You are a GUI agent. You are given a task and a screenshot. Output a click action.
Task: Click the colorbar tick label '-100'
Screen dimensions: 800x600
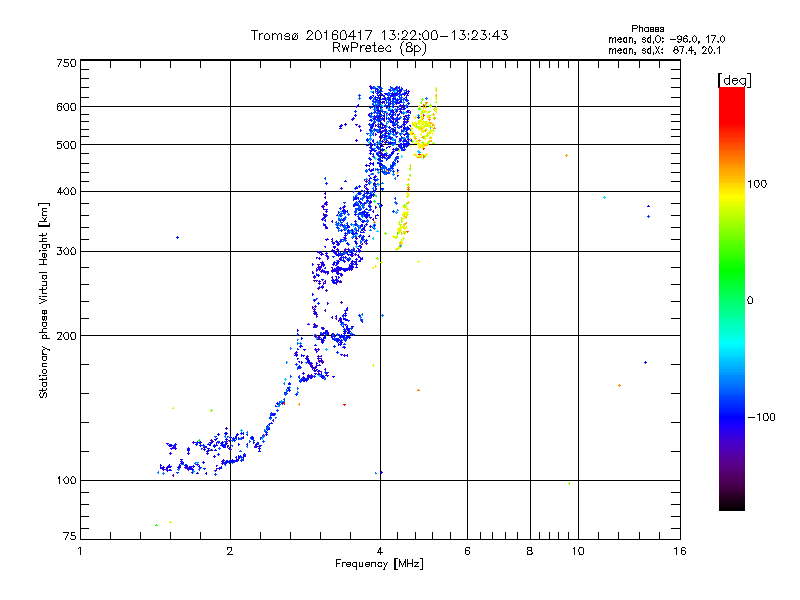click(x=761, y=417)
